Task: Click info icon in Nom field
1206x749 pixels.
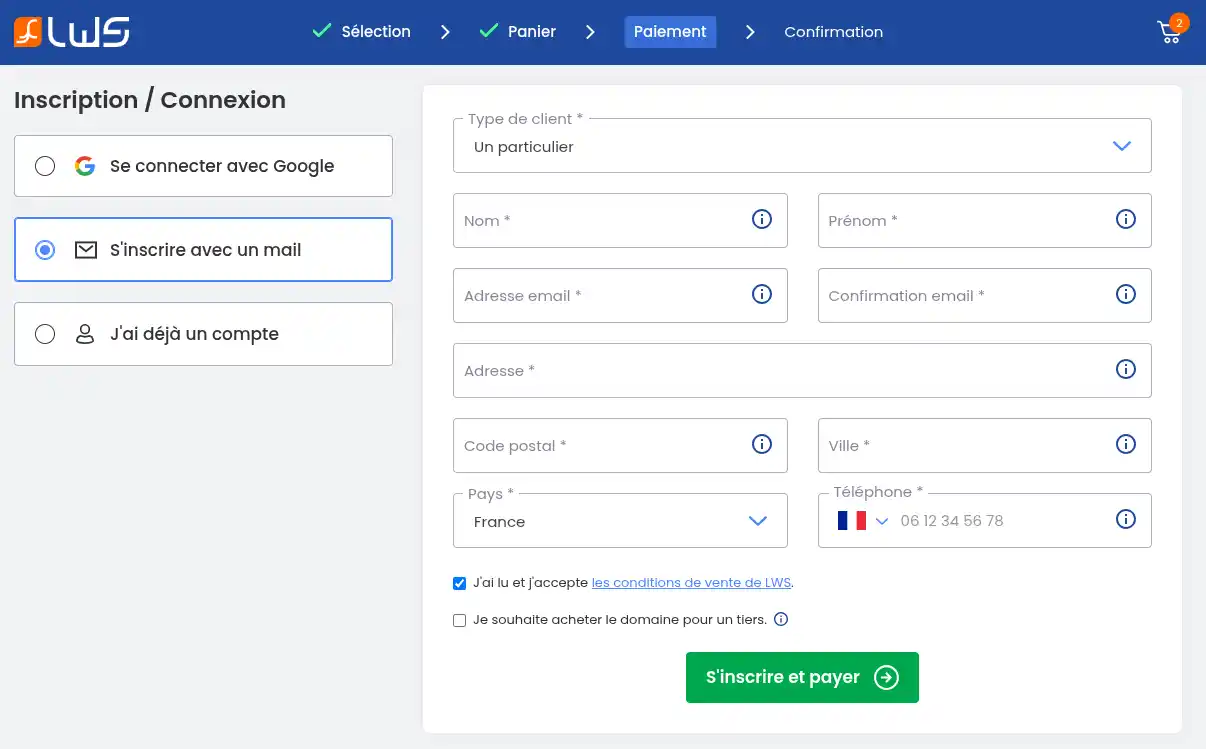Action: (x=762, y=219)
